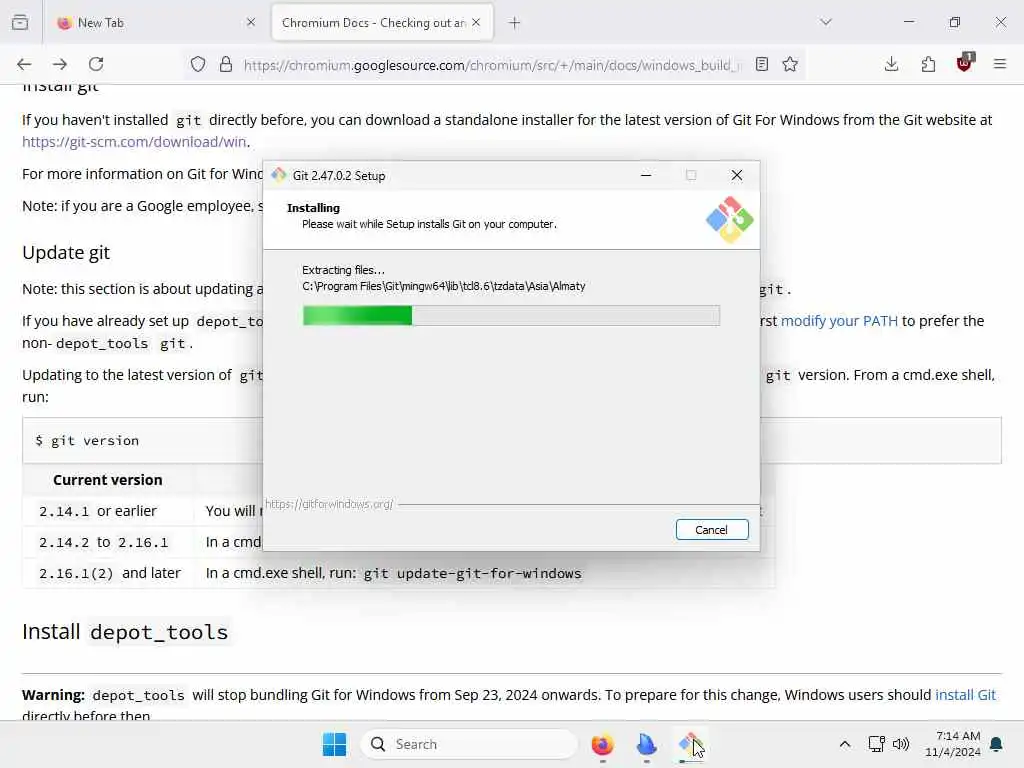Image resolution: width=1024 pixels, height=768 pixels.
Task: Cancel the Git installation
Action: point(712,530)
